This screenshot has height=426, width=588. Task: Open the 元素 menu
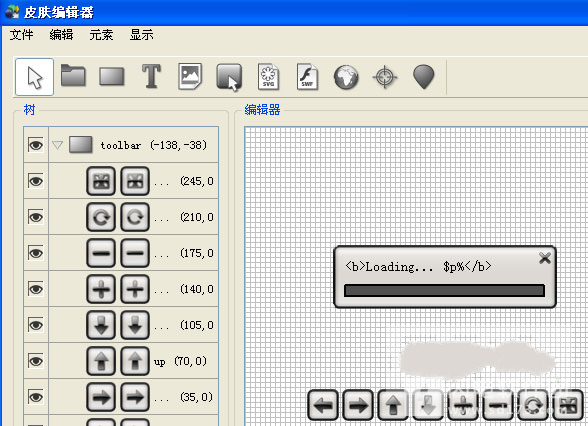(101, 35)
